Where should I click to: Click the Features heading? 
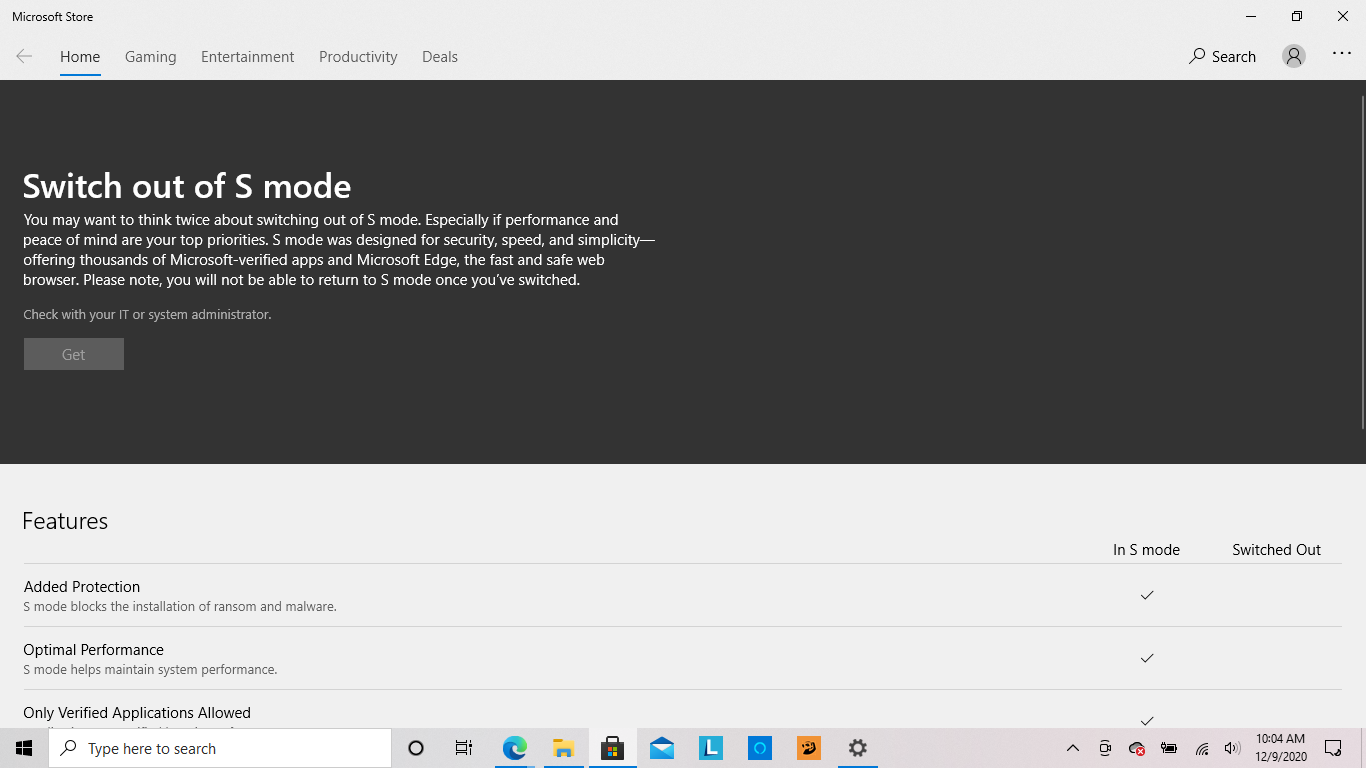click(65, 521)
